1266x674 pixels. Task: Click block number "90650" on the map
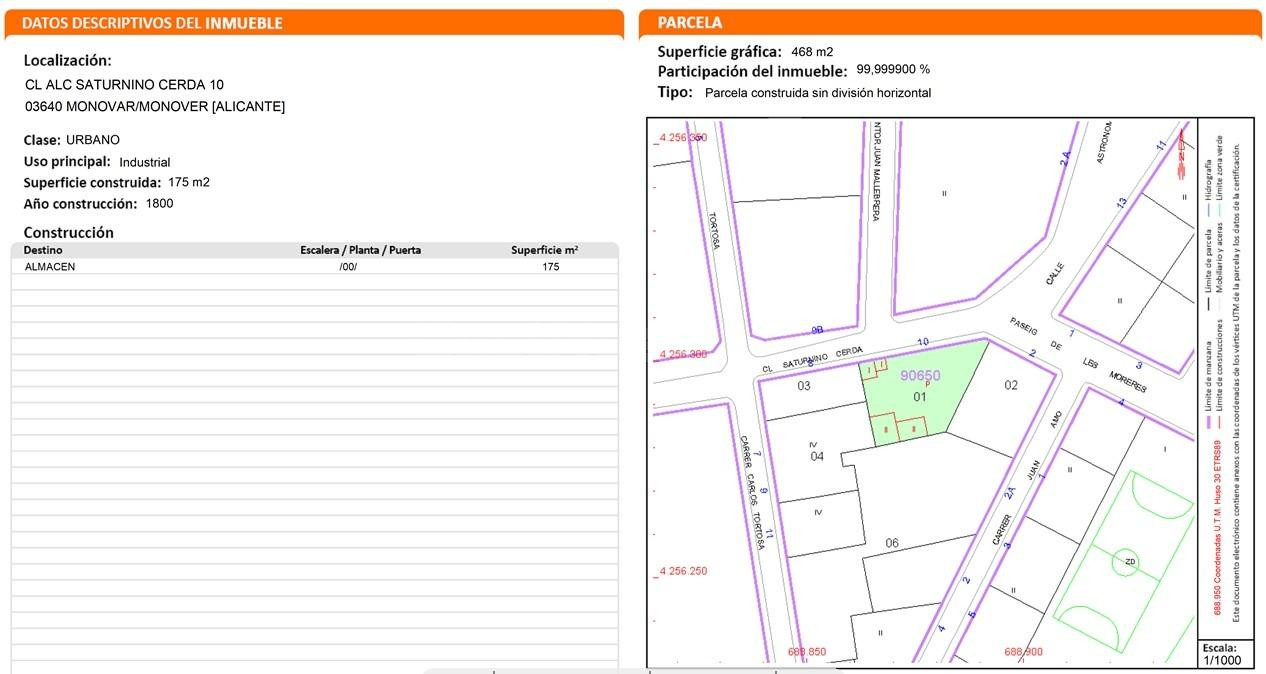point(920,376)
